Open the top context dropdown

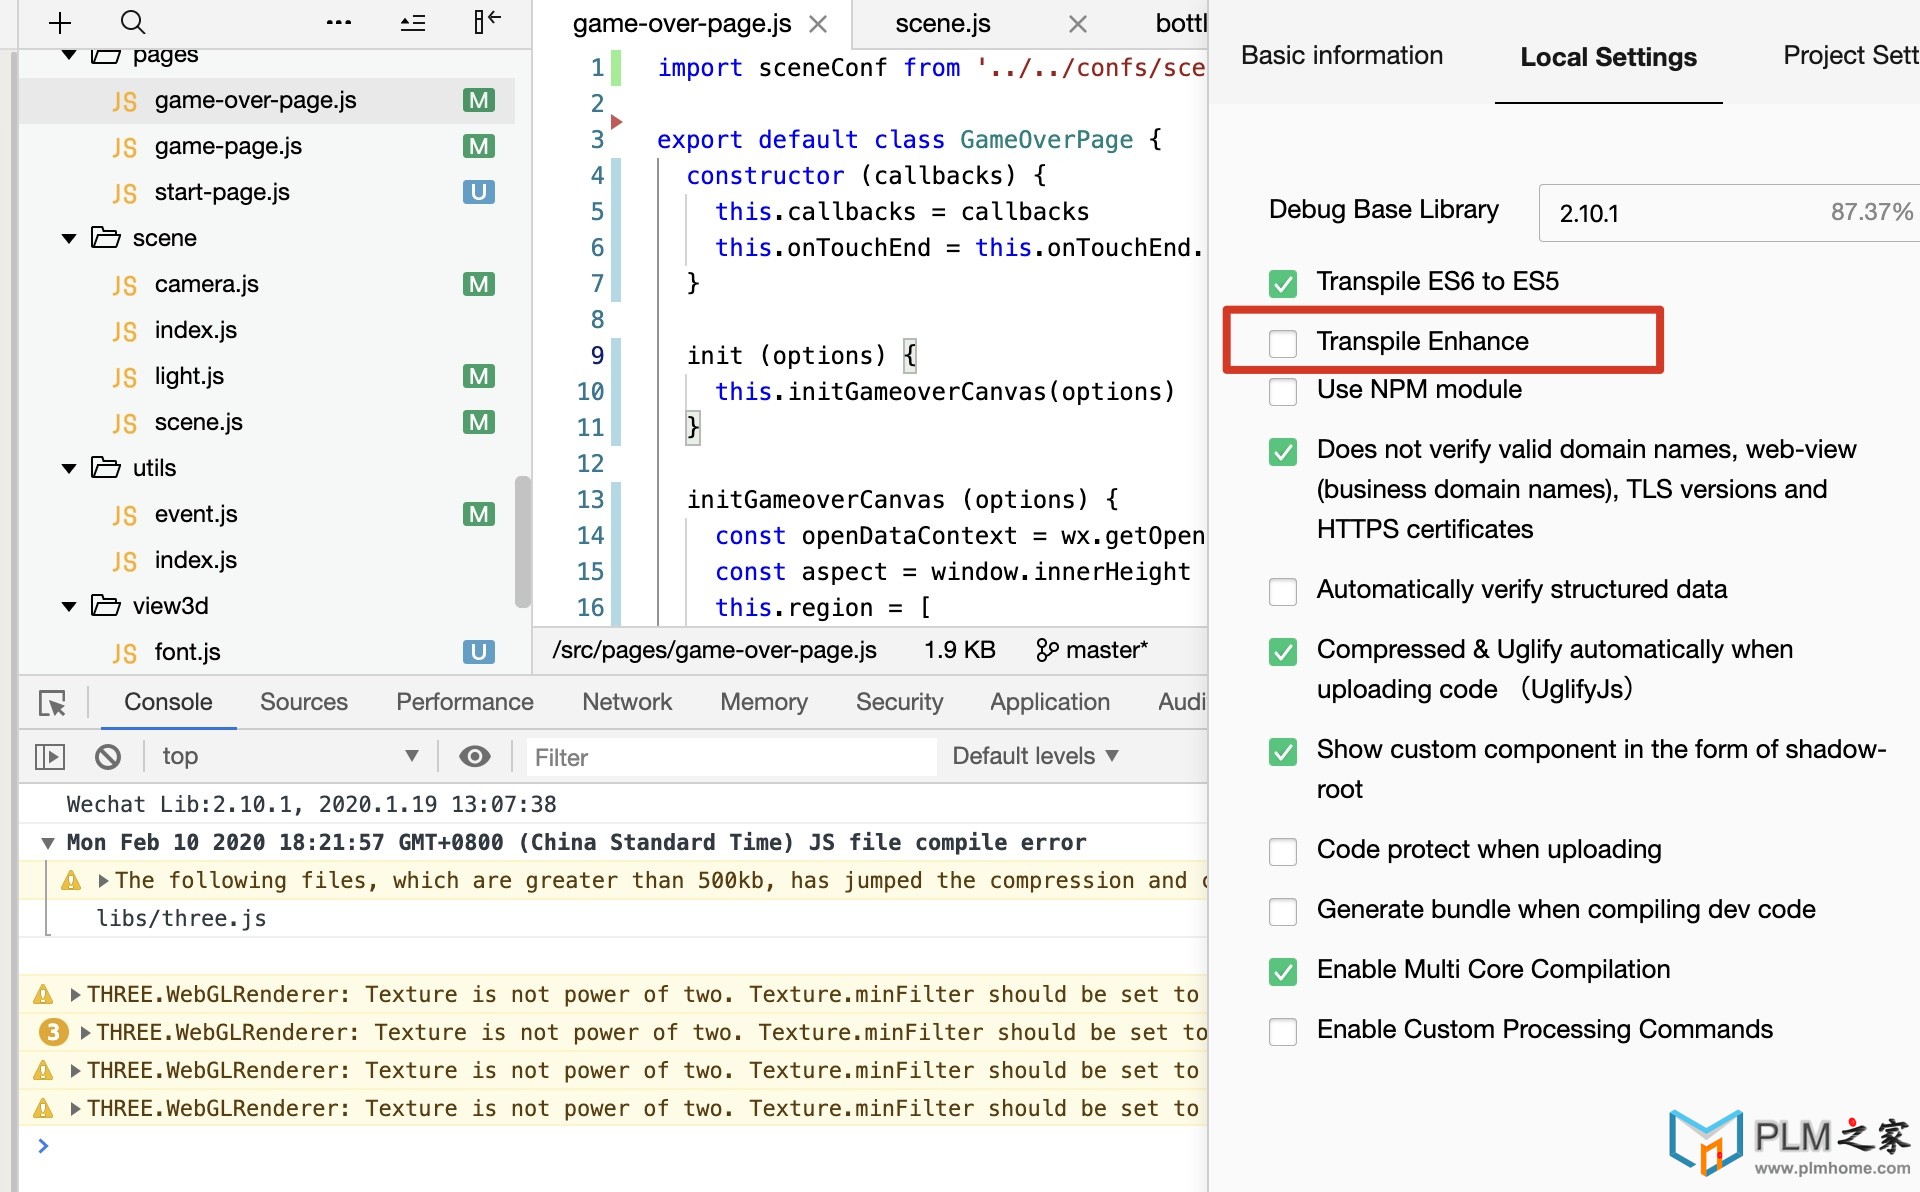click(x=290, y=756)
